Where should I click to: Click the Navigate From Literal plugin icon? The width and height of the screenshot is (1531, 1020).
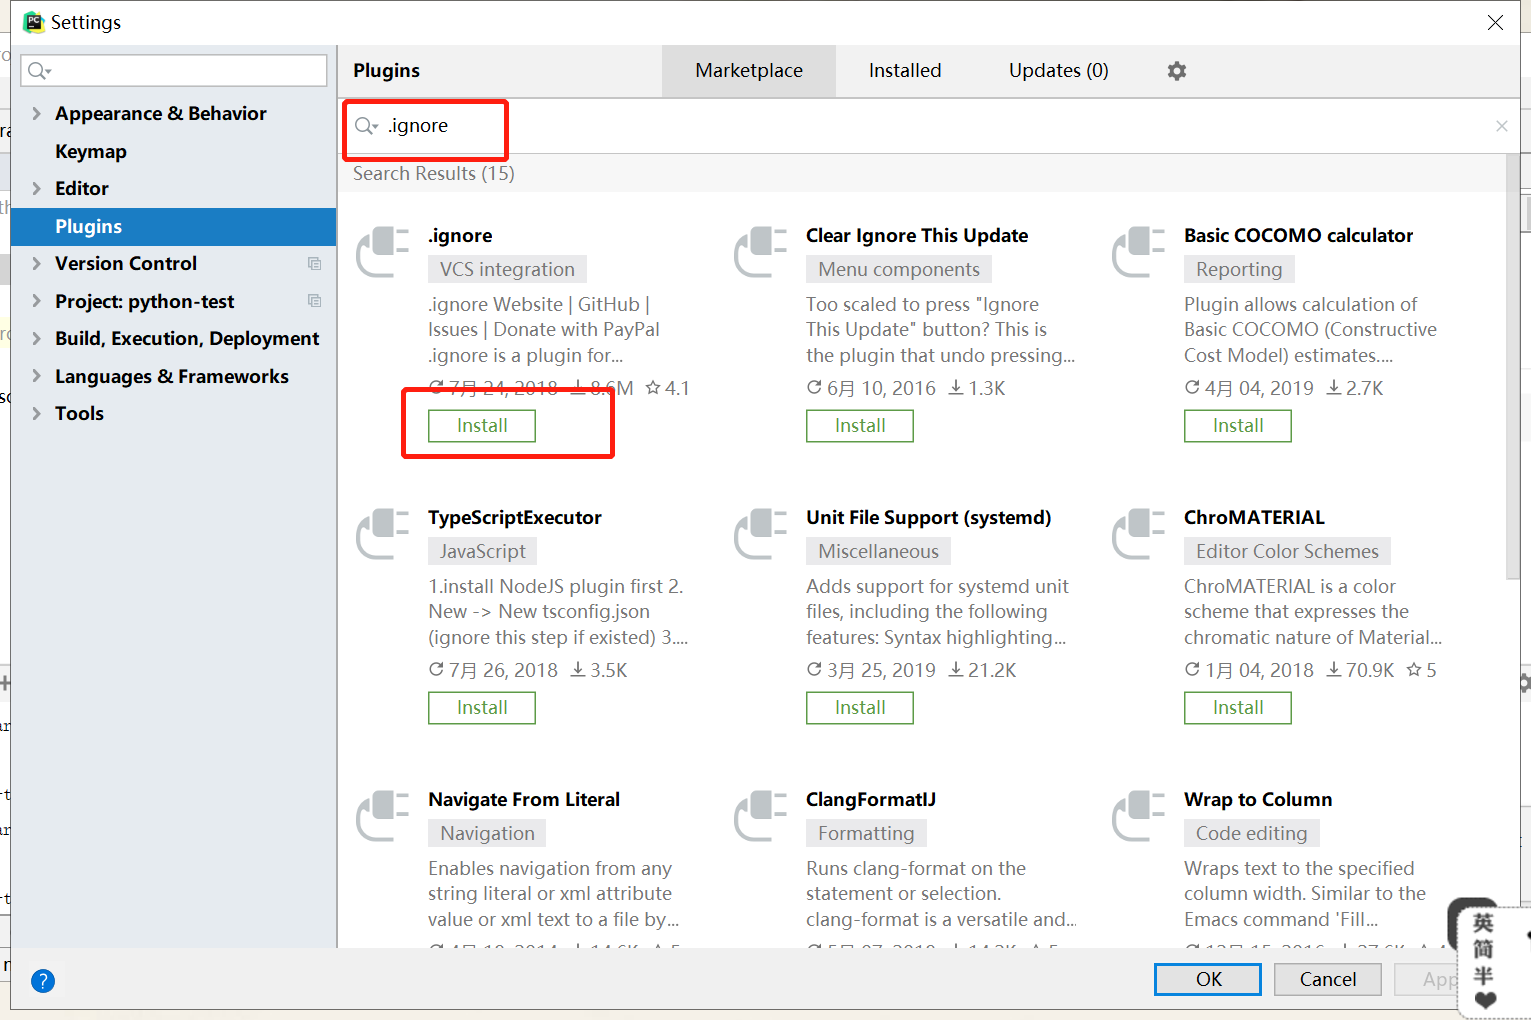click(383, 816)
